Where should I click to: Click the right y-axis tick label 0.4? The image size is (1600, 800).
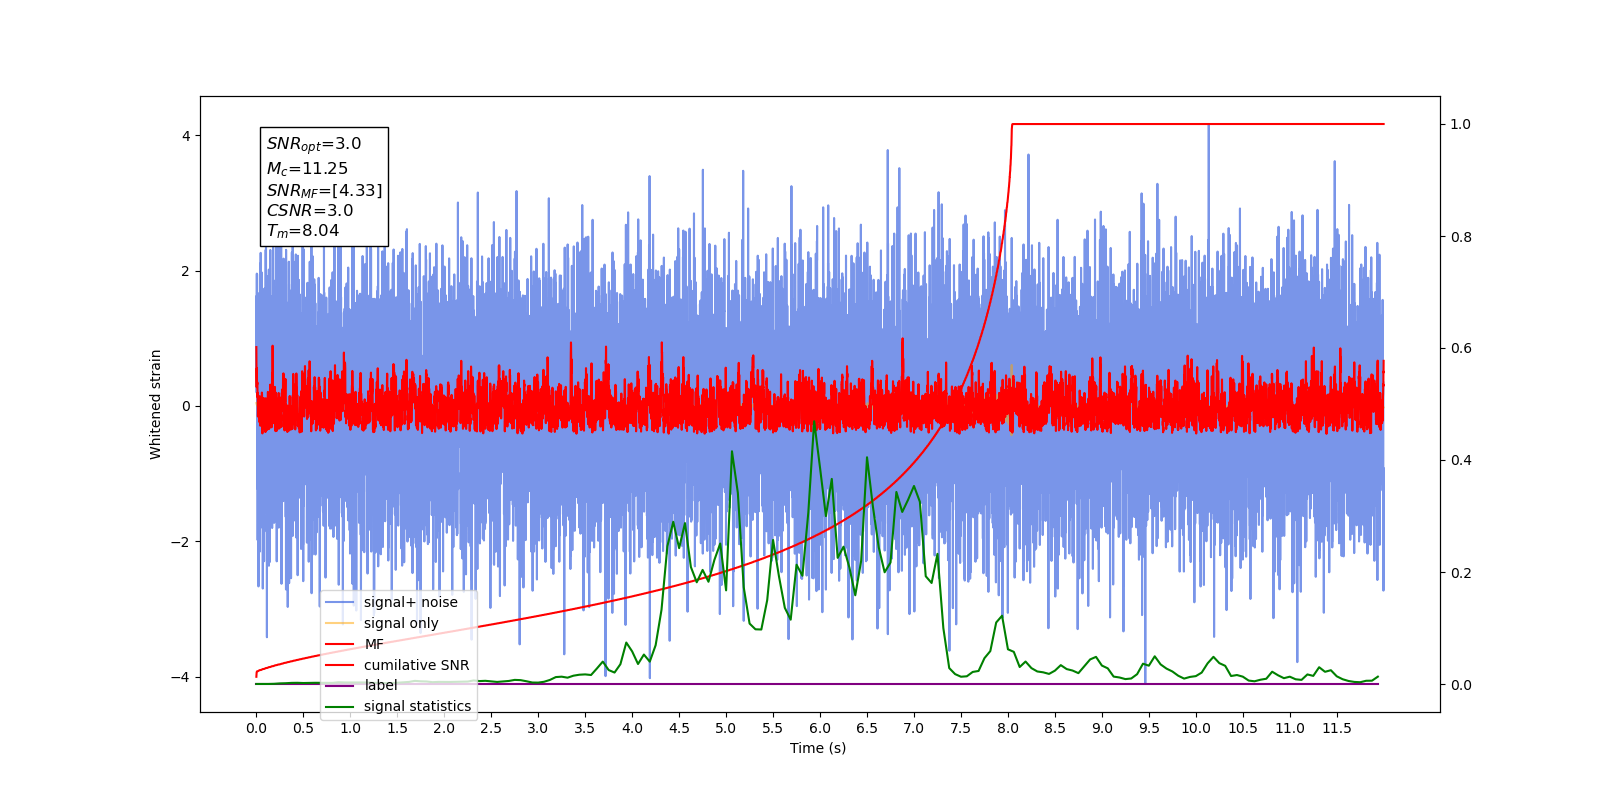[x=1461, y=461]
